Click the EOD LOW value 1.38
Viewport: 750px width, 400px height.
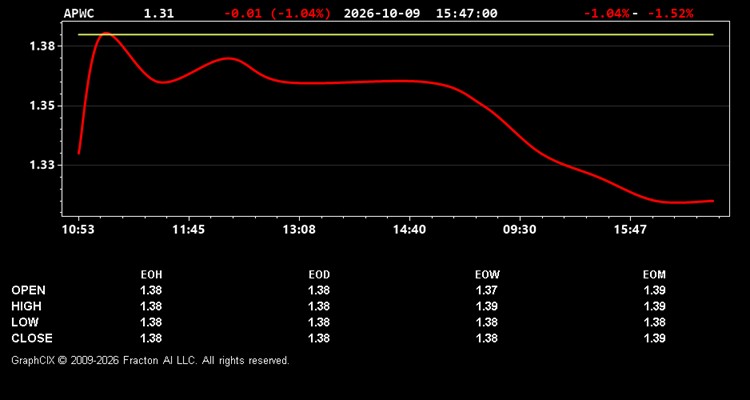[319, 322]
